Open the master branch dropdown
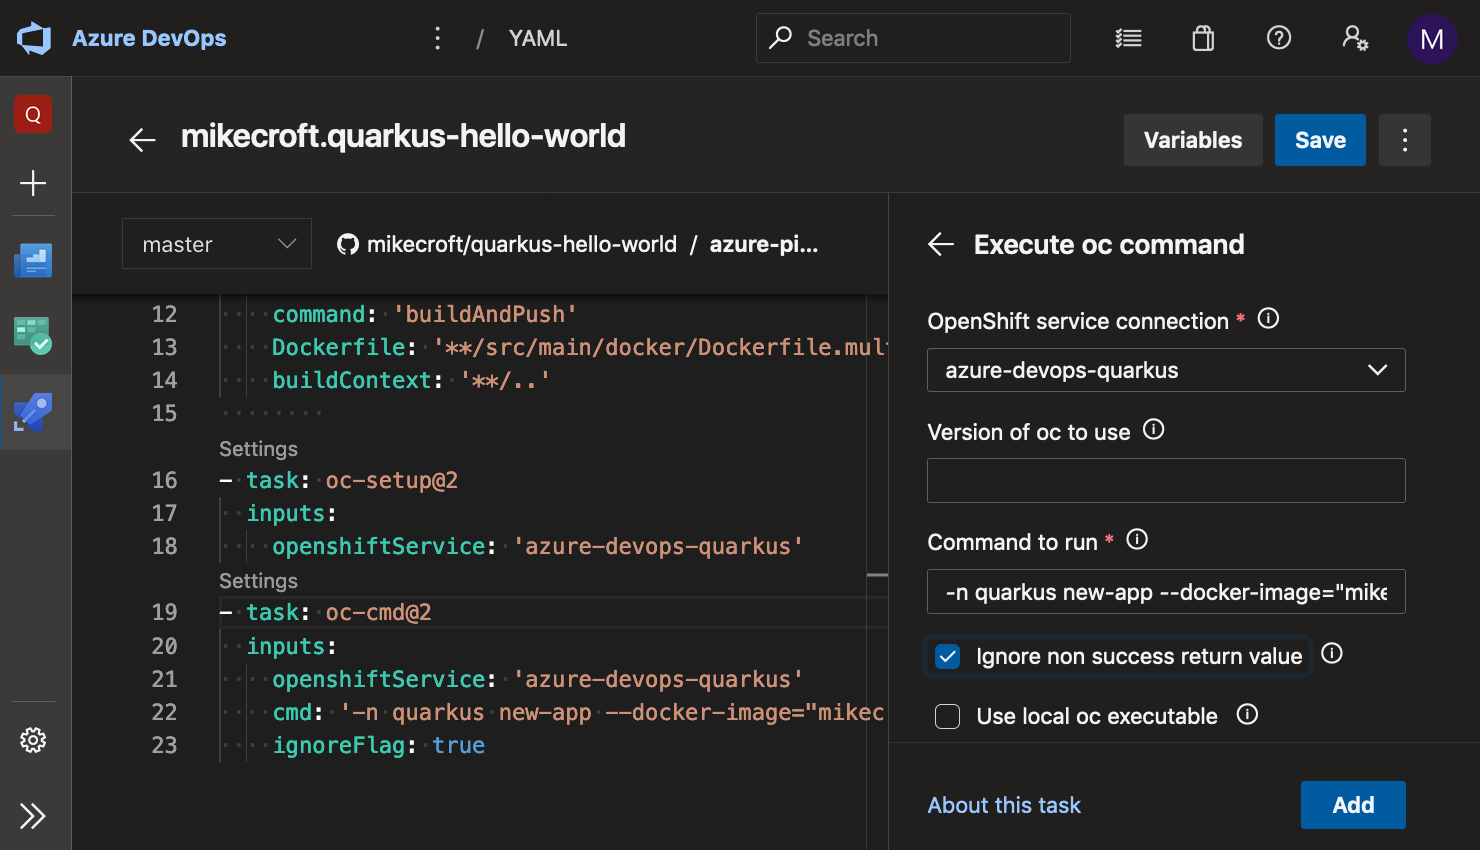Image resolution: width=1480 pixels, height=850 pixels. pos(217,244)
